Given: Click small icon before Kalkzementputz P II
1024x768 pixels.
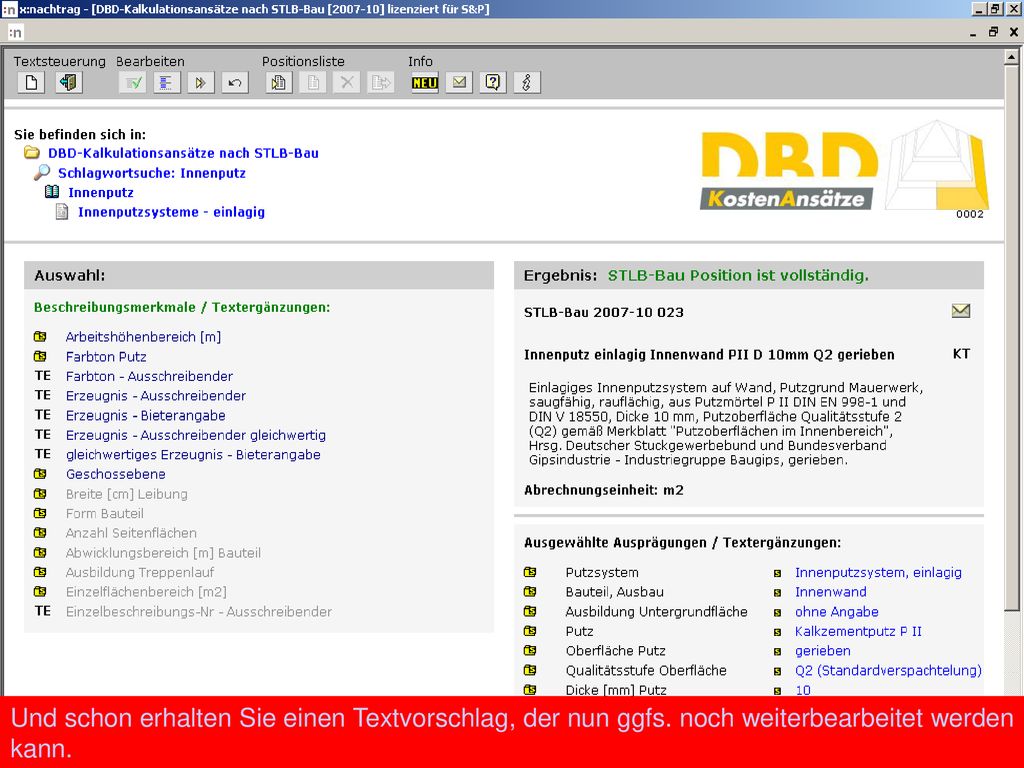Looking at the screenshot, I should coord(777,632).
